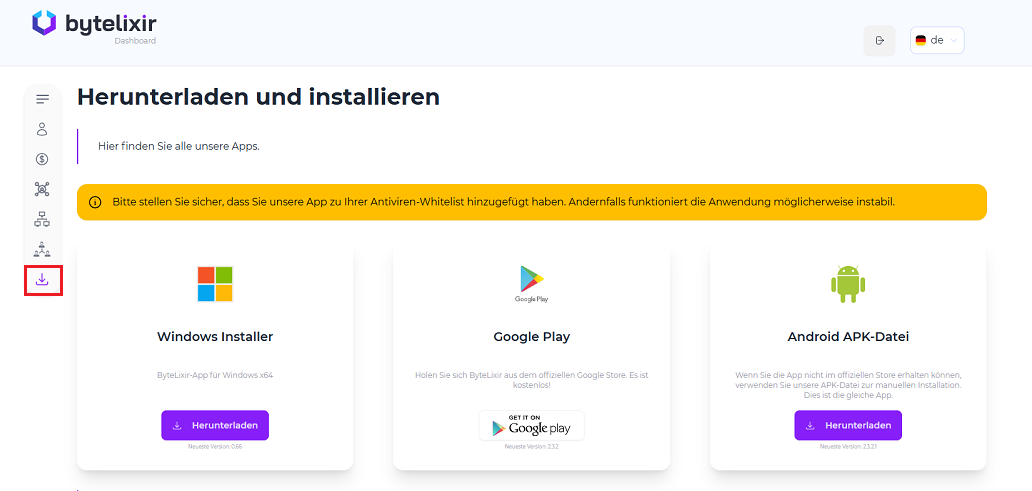
Task: Open the hamburger menu in sidebar
Action: point(43,99)
